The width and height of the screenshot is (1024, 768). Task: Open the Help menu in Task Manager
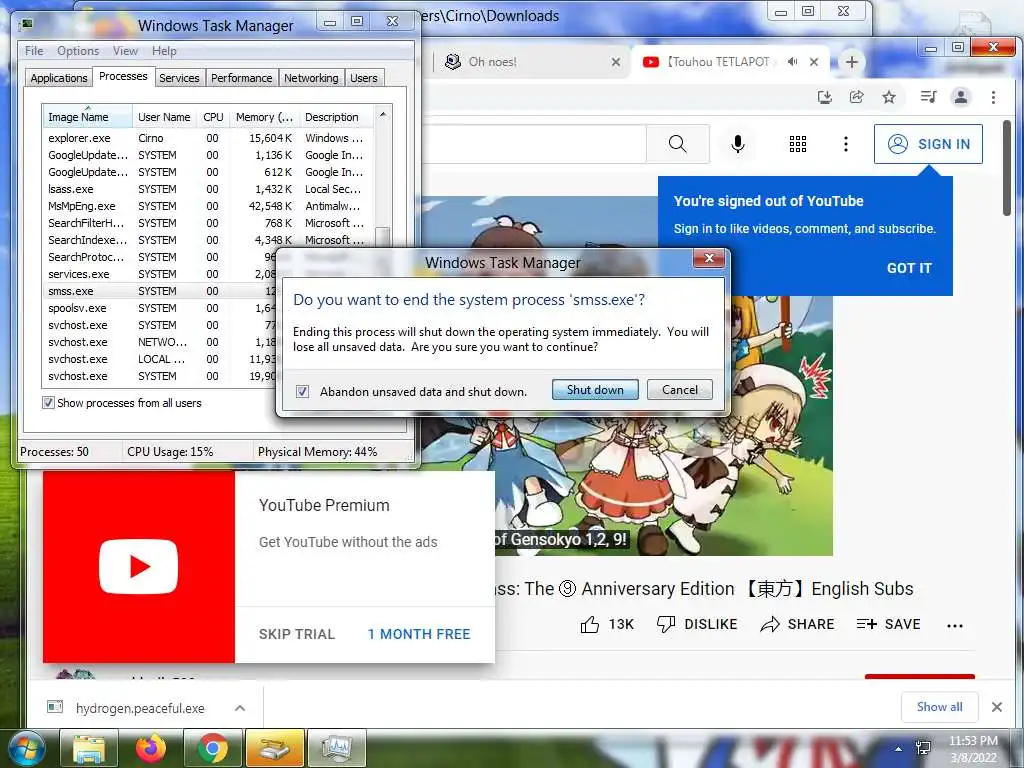click(x=164, y=51)
